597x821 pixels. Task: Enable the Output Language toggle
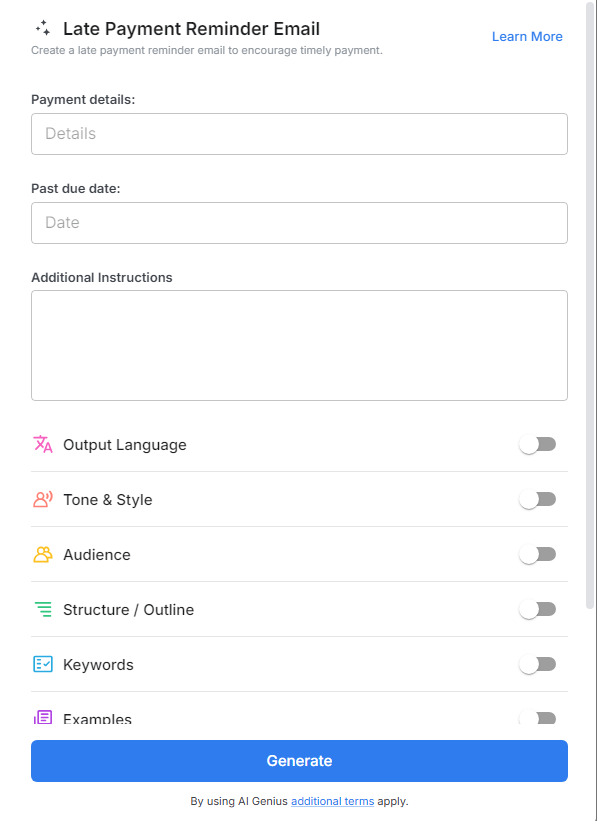coord(538,444)
